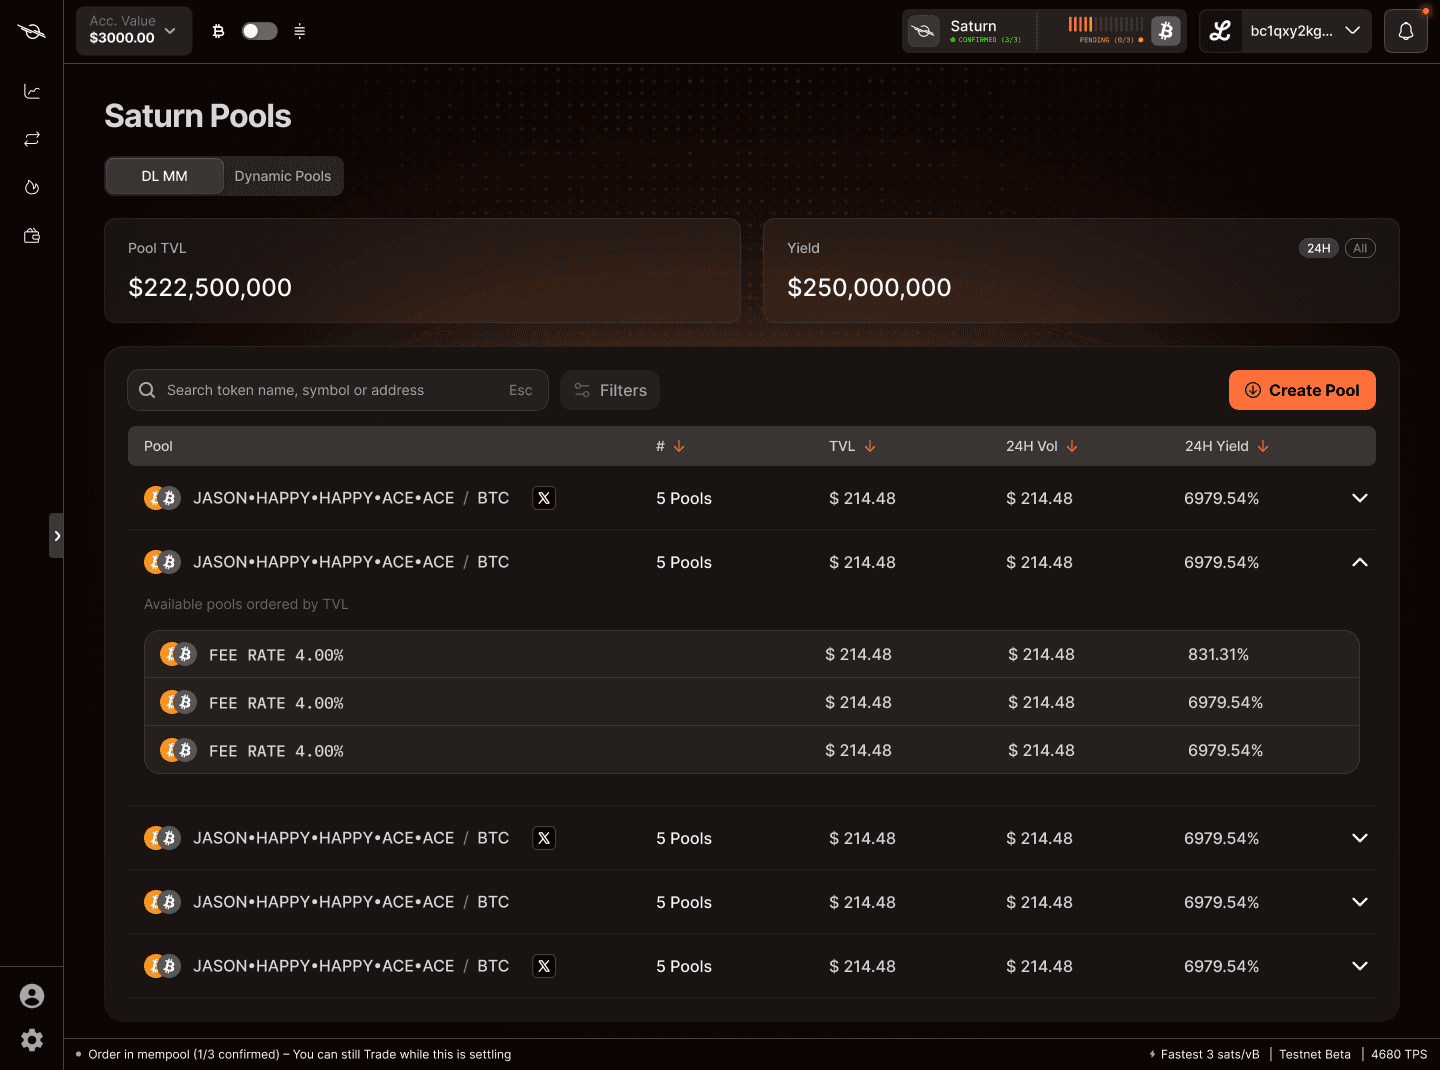Sort by 24H Vol column arrow
Viewport: 1440px width, 1070px height.
[1072, 446]
